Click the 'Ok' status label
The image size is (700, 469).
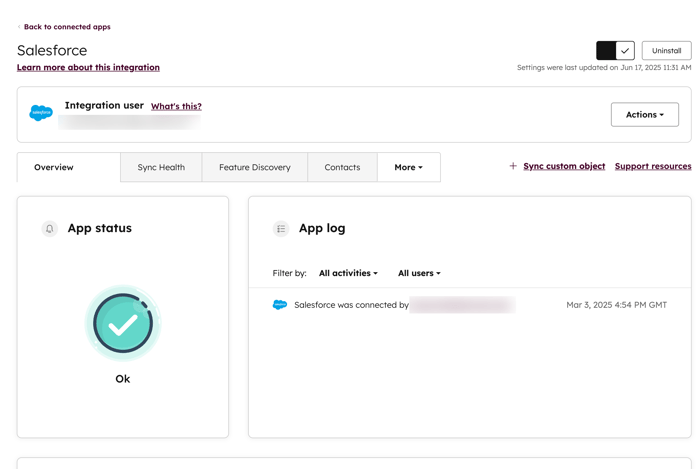(x=123, y=379)
